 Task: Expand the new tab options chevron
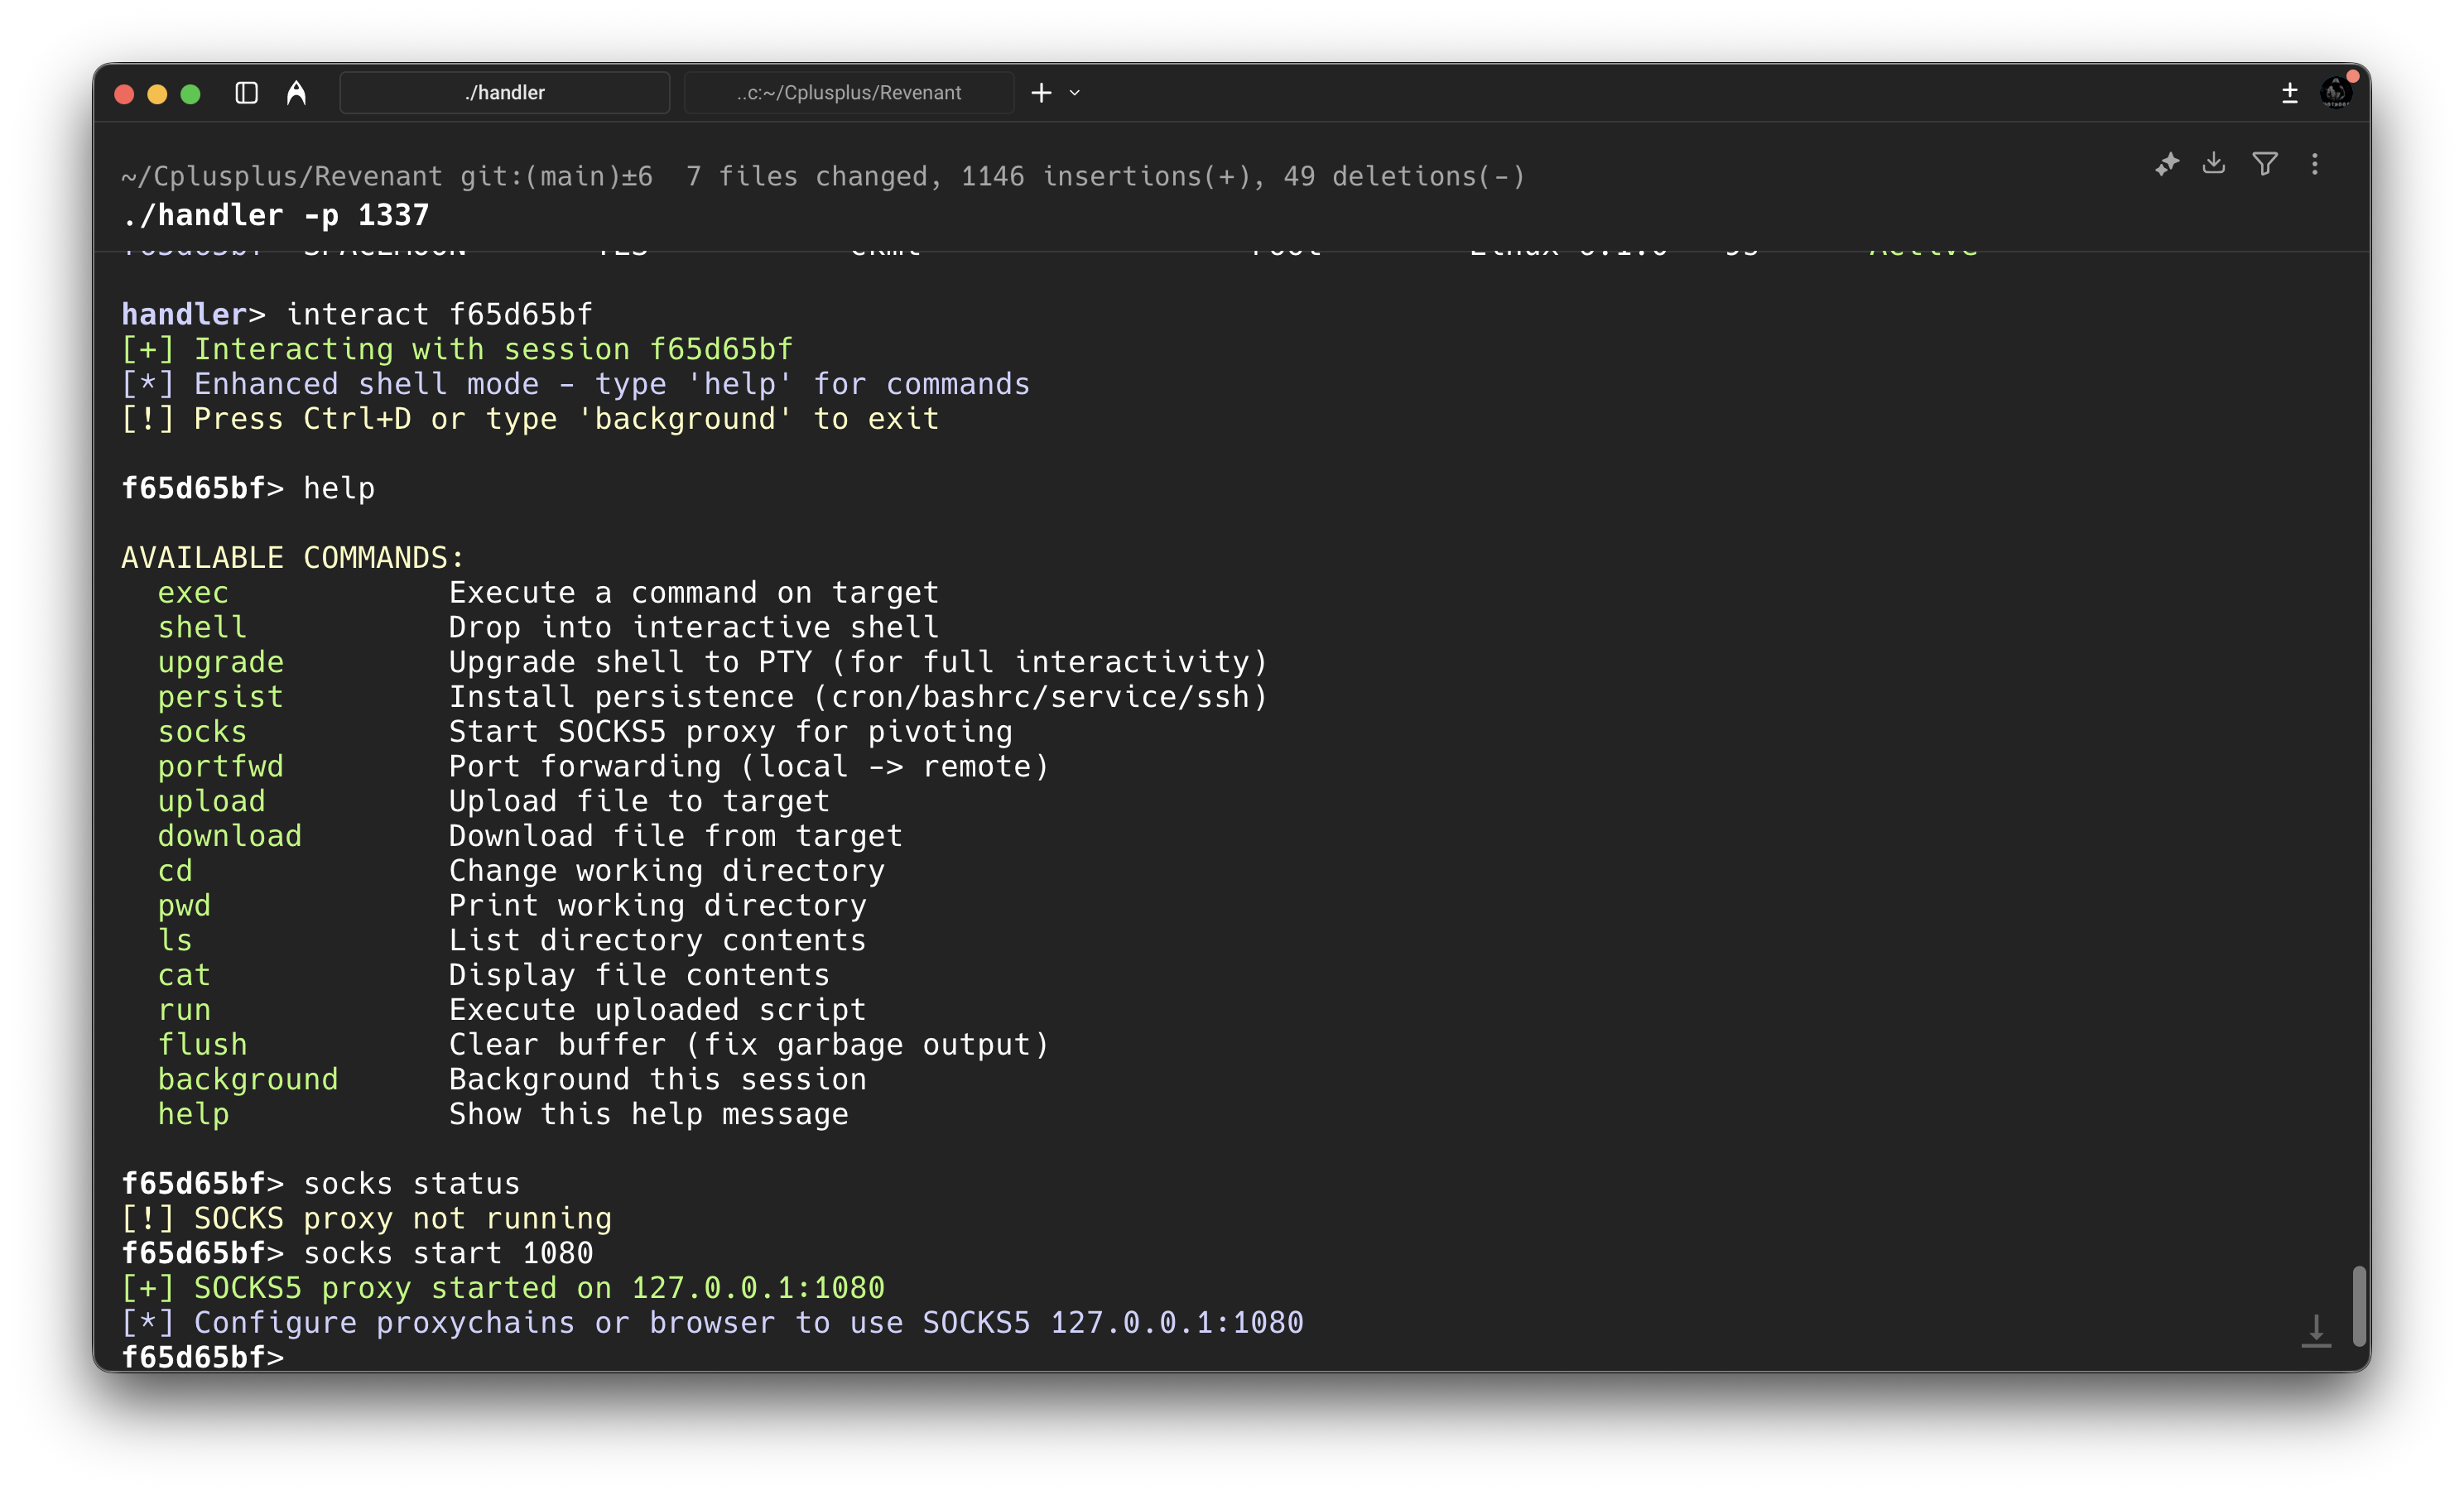pyautogui.click(x=1075, y=93)
